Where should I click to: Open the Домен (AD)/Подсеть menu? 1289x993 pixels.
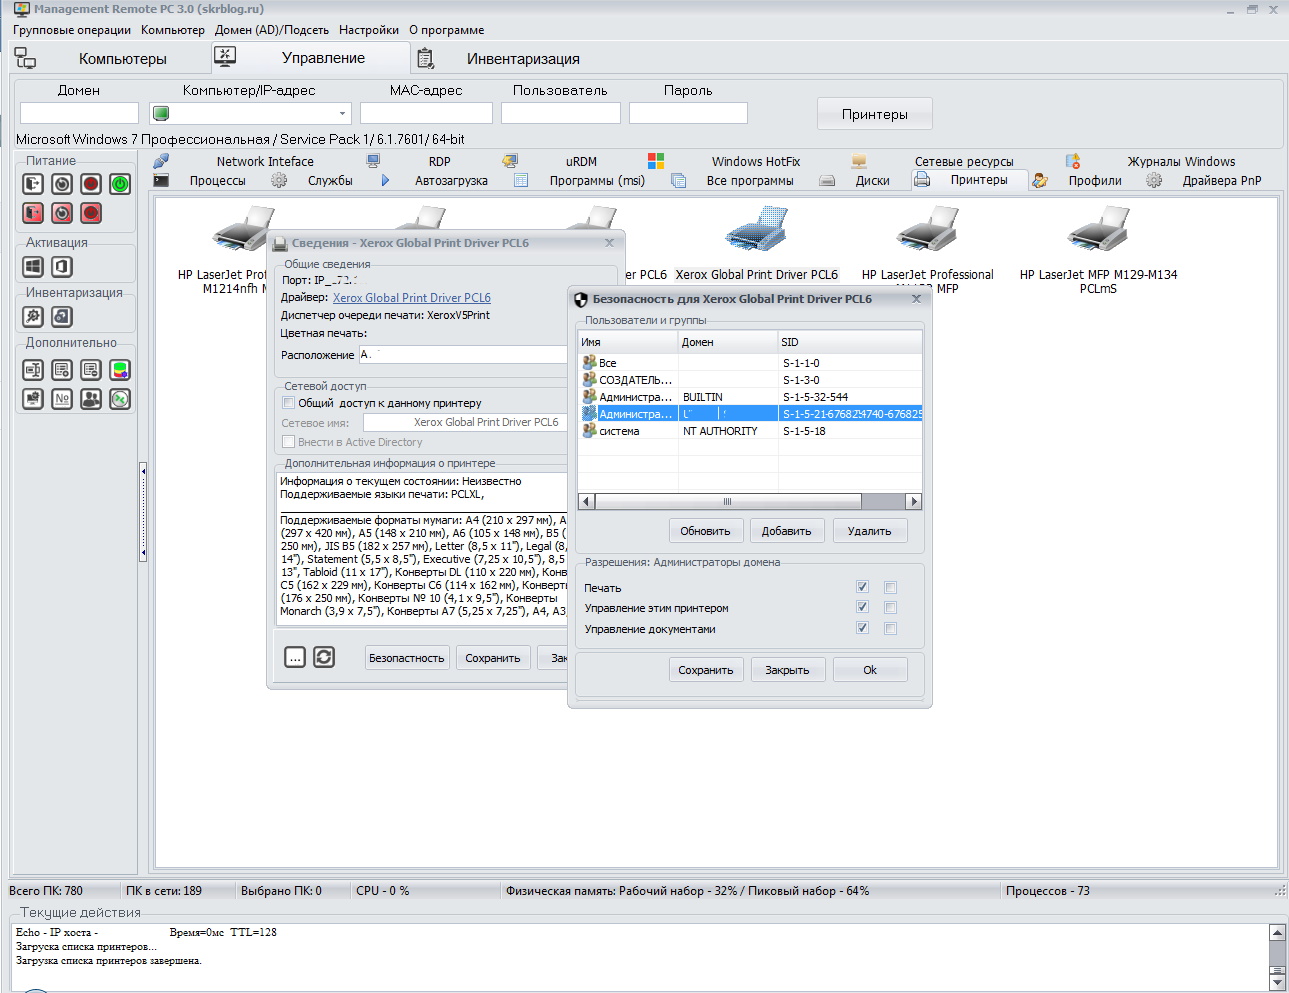click(272, 30)
